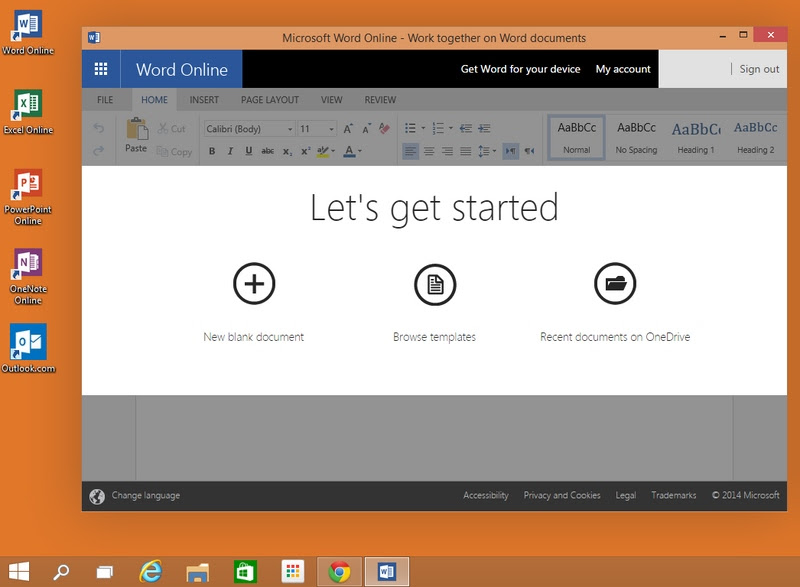Apply the Heading 2 style
Viewport: 800px width, 587px height.
point(756,138)
